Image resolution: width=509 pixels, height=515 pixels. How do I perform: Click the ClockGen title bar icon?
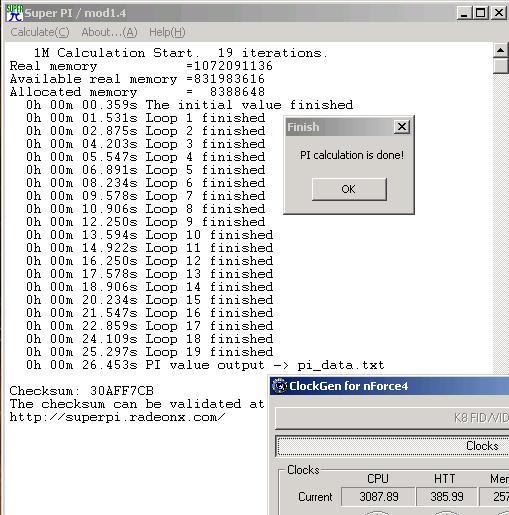[279, 386]
